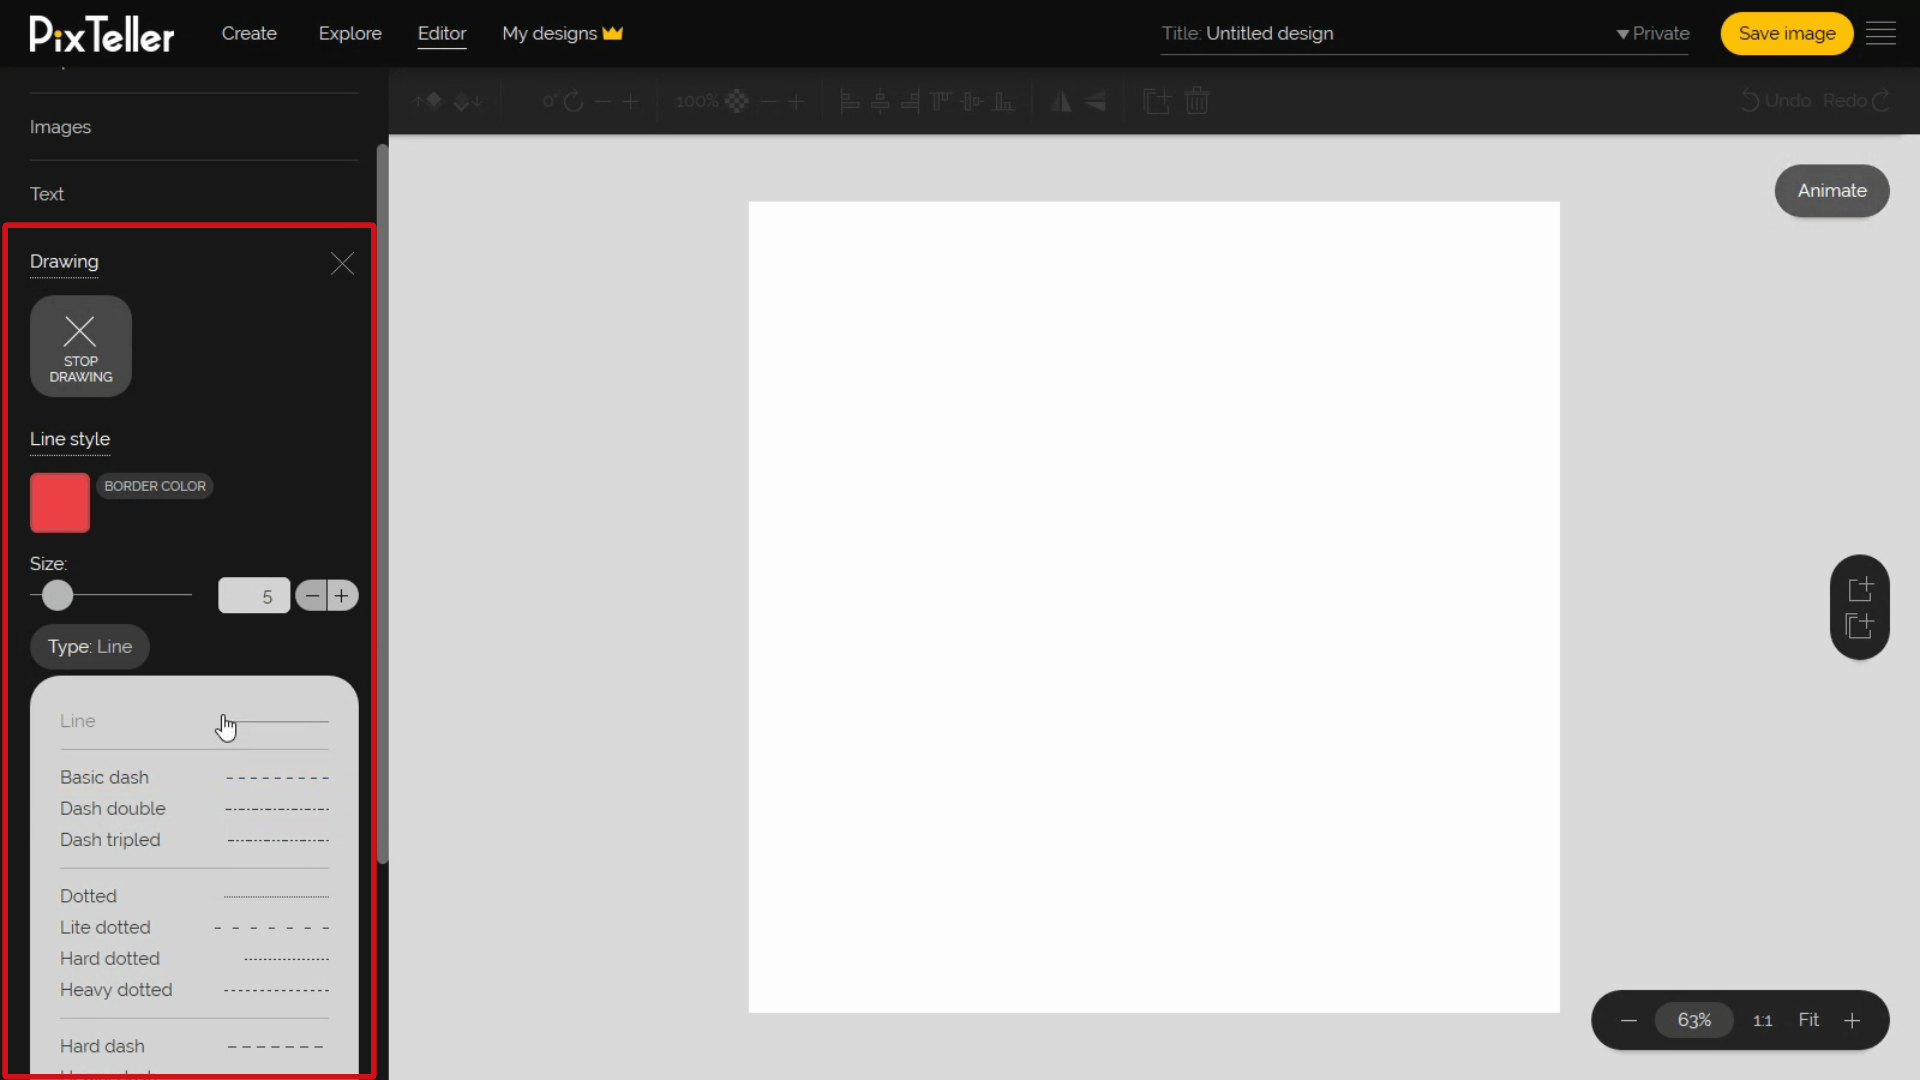The height and width of the screenshot is (1080, 1920).
Task: Click the size value field showing 5
Action: (254, 596)
